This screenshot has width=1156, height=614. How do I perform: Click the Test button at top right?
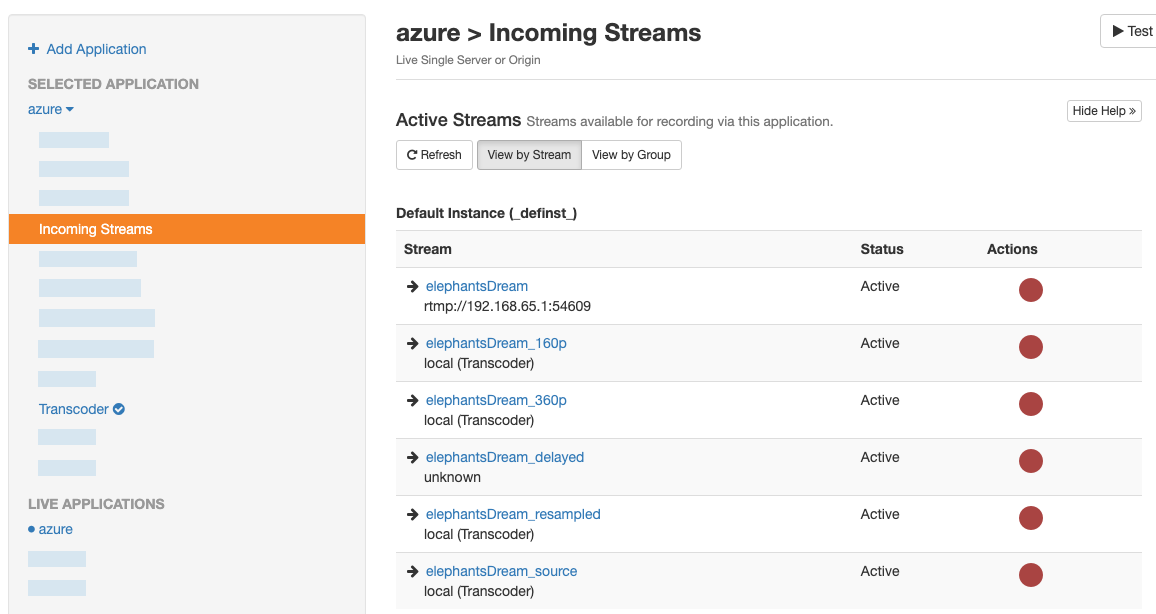[x=1132, y=31]
